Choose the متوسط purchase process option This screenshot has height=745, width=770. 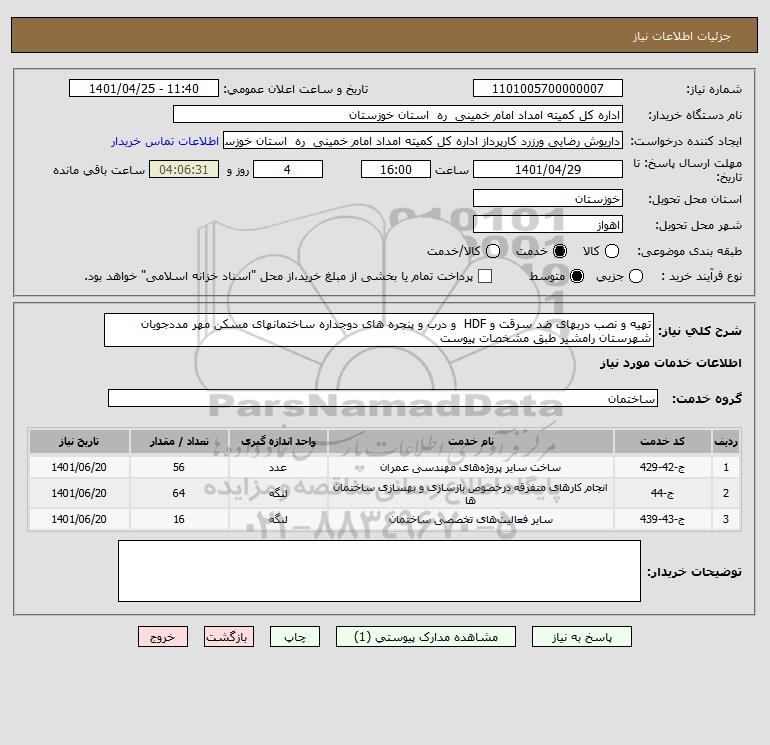click(577, 276)
